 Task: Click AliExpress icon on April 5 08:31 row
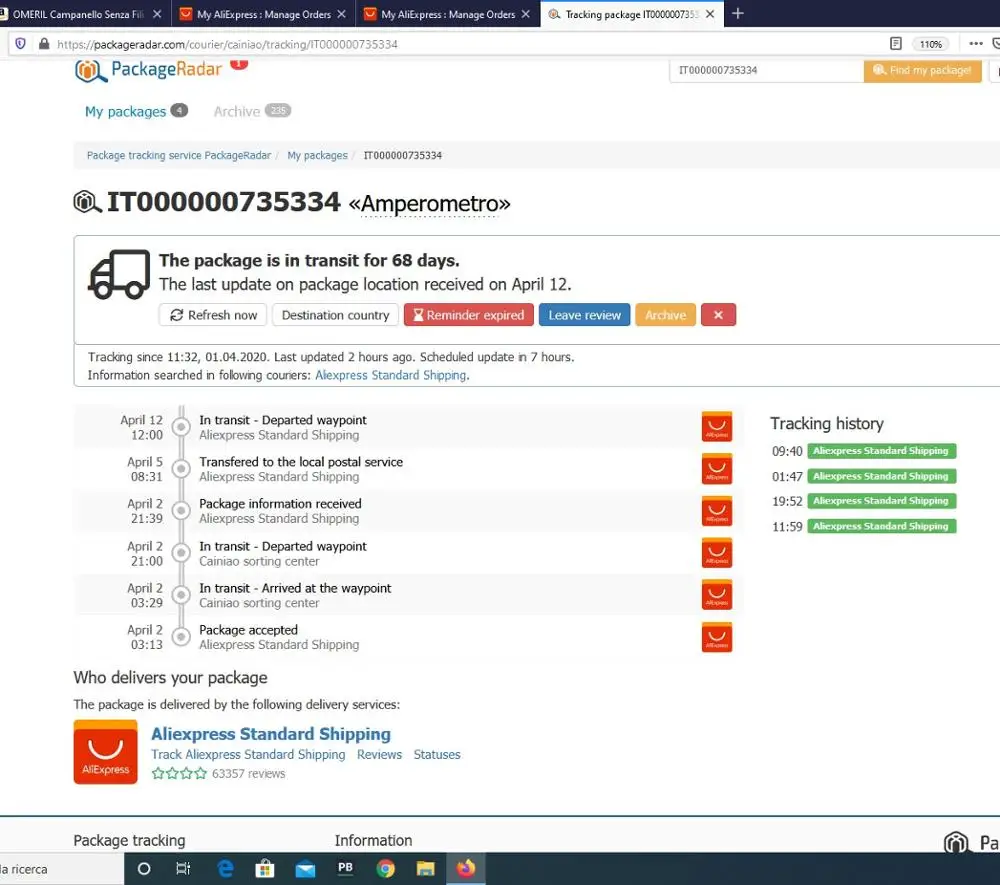pos(717,469)
